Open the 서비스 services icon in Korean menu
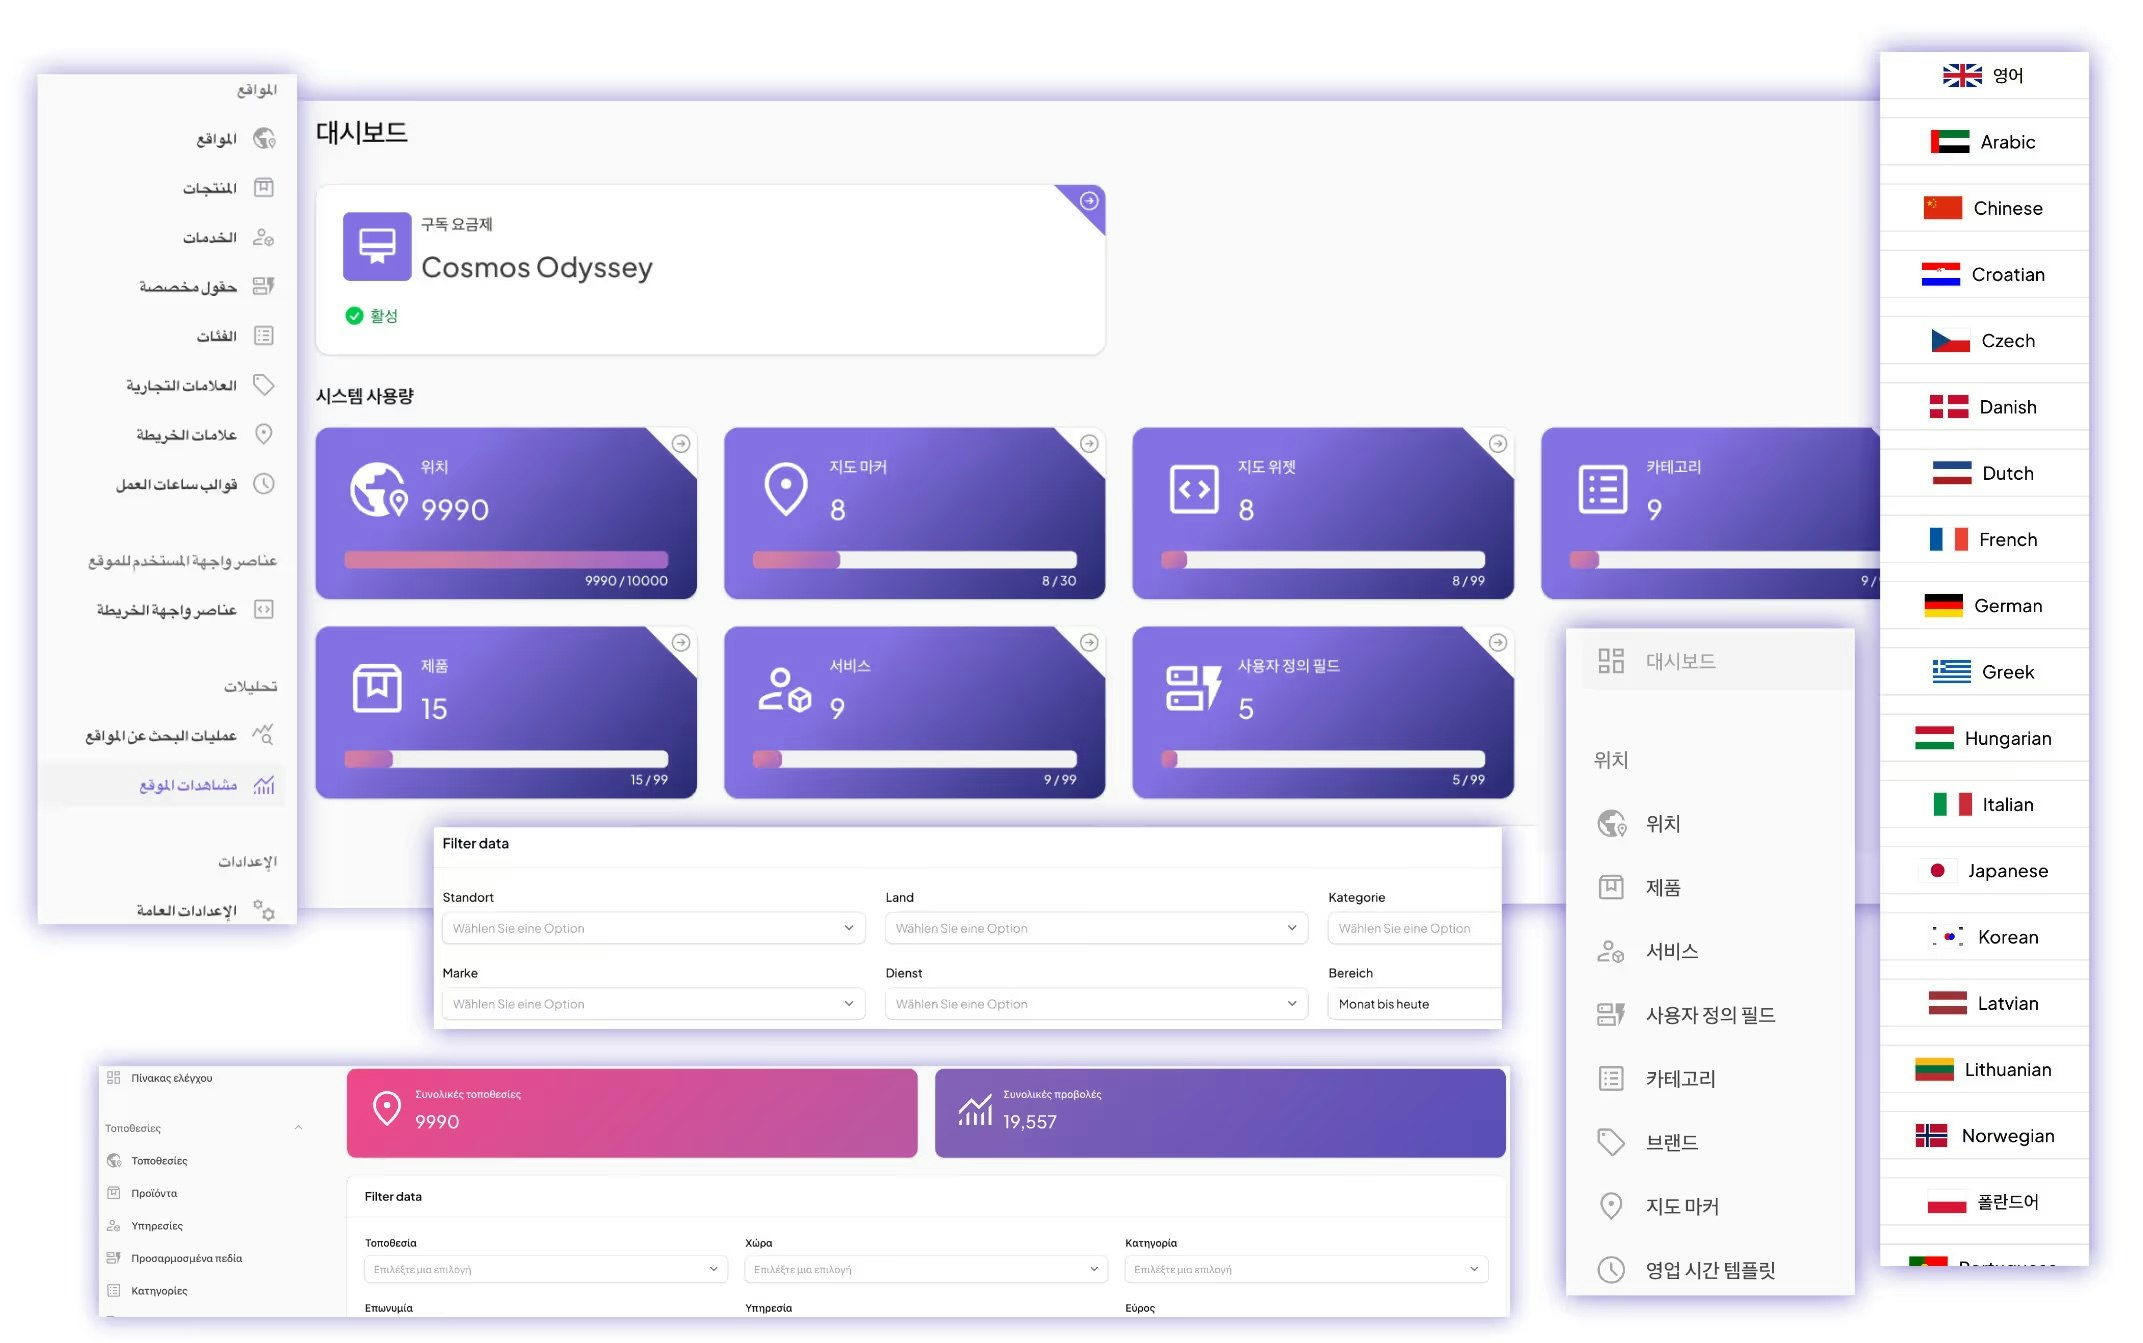2143x1343 pixels. pyautogui.click(x=1611, y=952)
